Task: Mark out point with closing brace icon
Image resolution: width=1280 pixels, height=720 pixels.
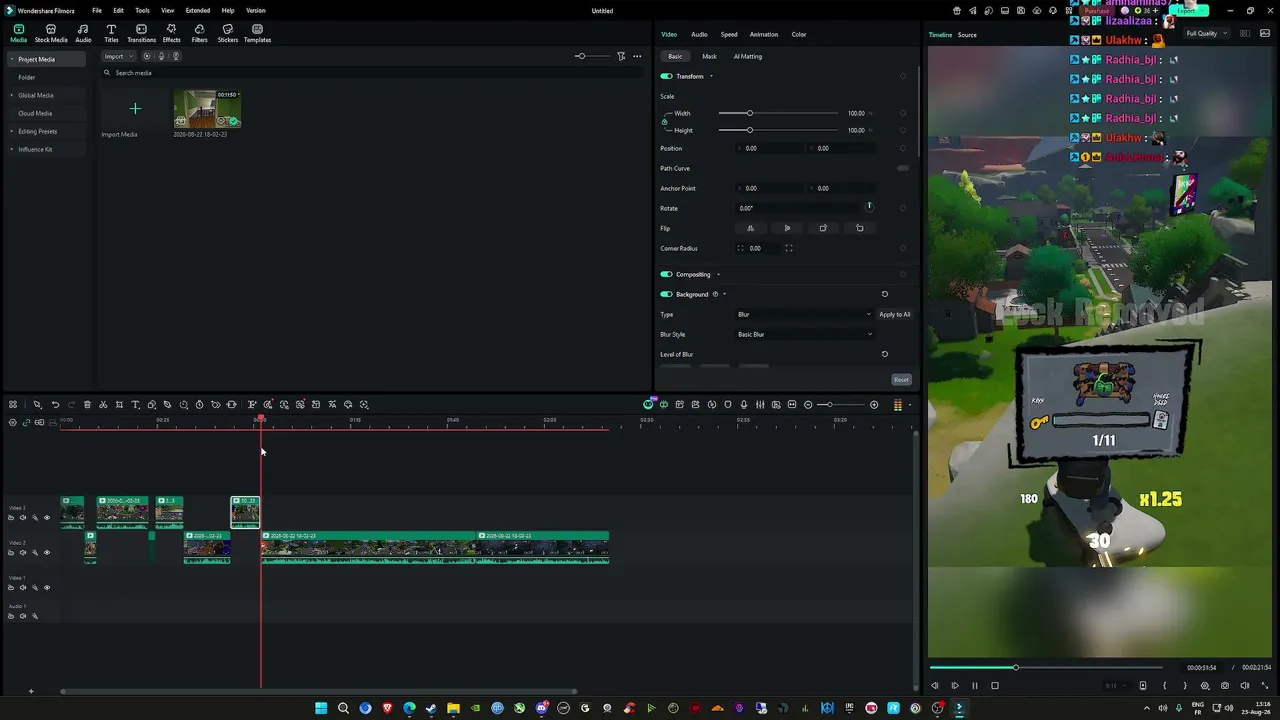Action: pyautogui.click(x=1185, y=686)
